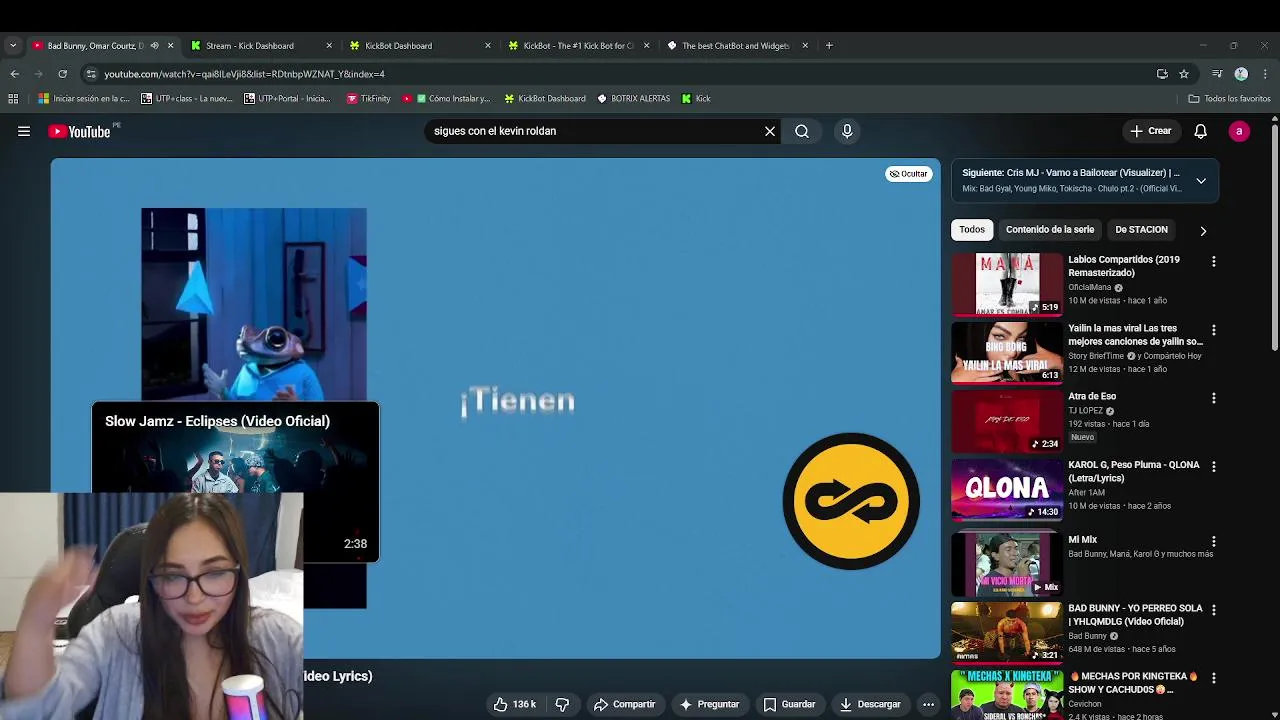The image size is (1280, 720).
Task: Open the Slow Jamz - Eclipses suggested card
Action: (236, 482)
